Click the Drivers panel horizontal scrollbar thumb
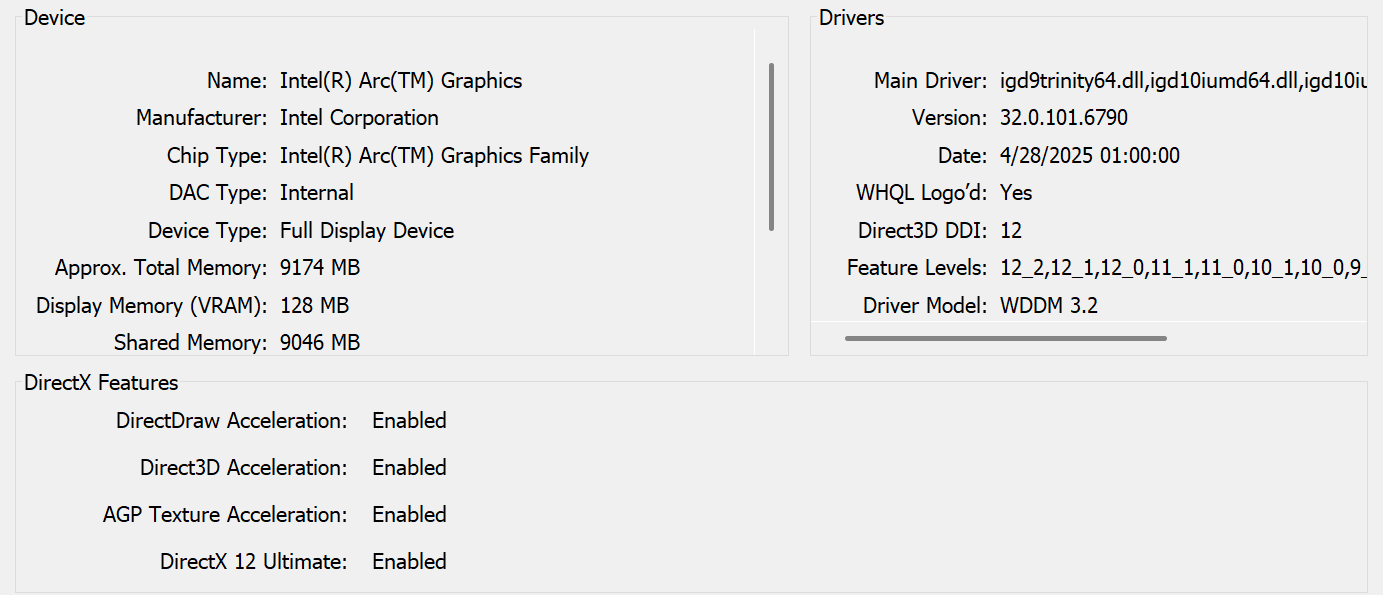The height and width of the screenshot is (595, 1383). click(1005, 339)
